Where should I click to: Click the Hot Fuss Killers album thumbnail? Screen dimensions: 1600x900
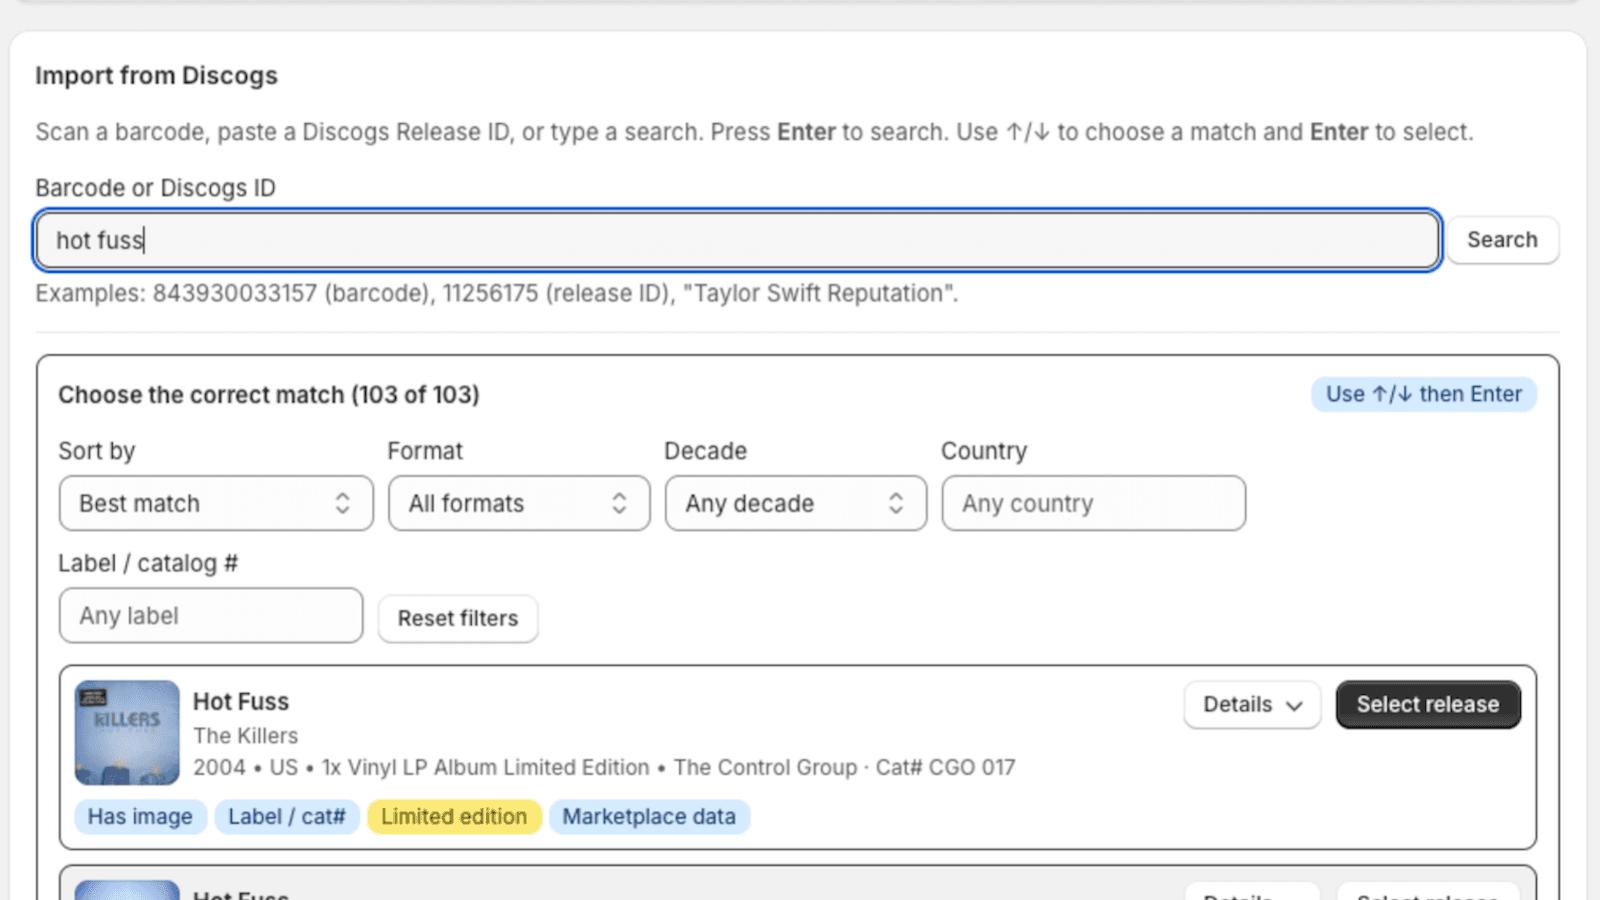[x=127, y=733]
